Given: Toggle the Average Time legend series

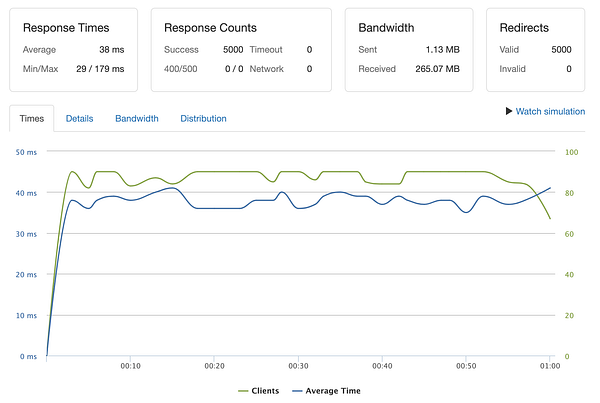Looking at the screenshot, I should click(335, 391).
